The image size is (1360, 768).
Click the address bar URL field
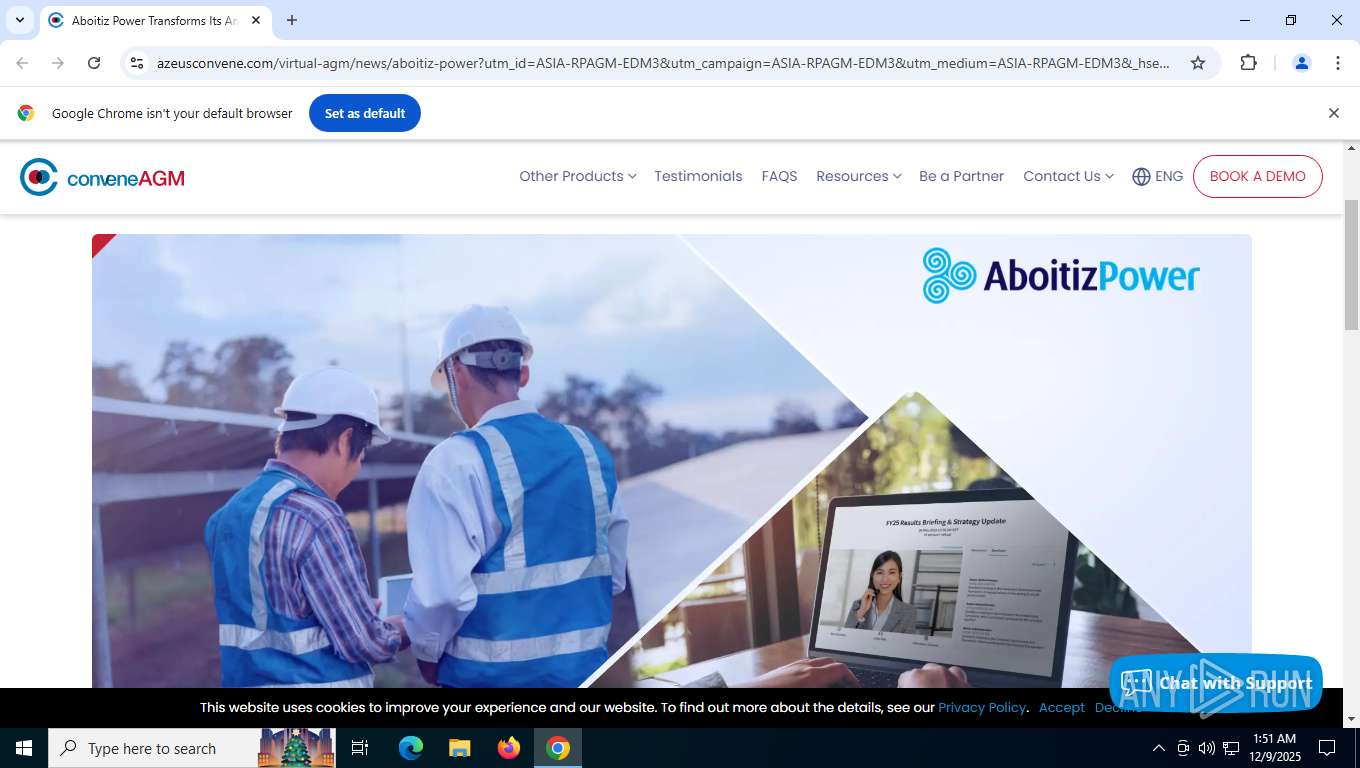pyautogui.click(x=662, y=63)
